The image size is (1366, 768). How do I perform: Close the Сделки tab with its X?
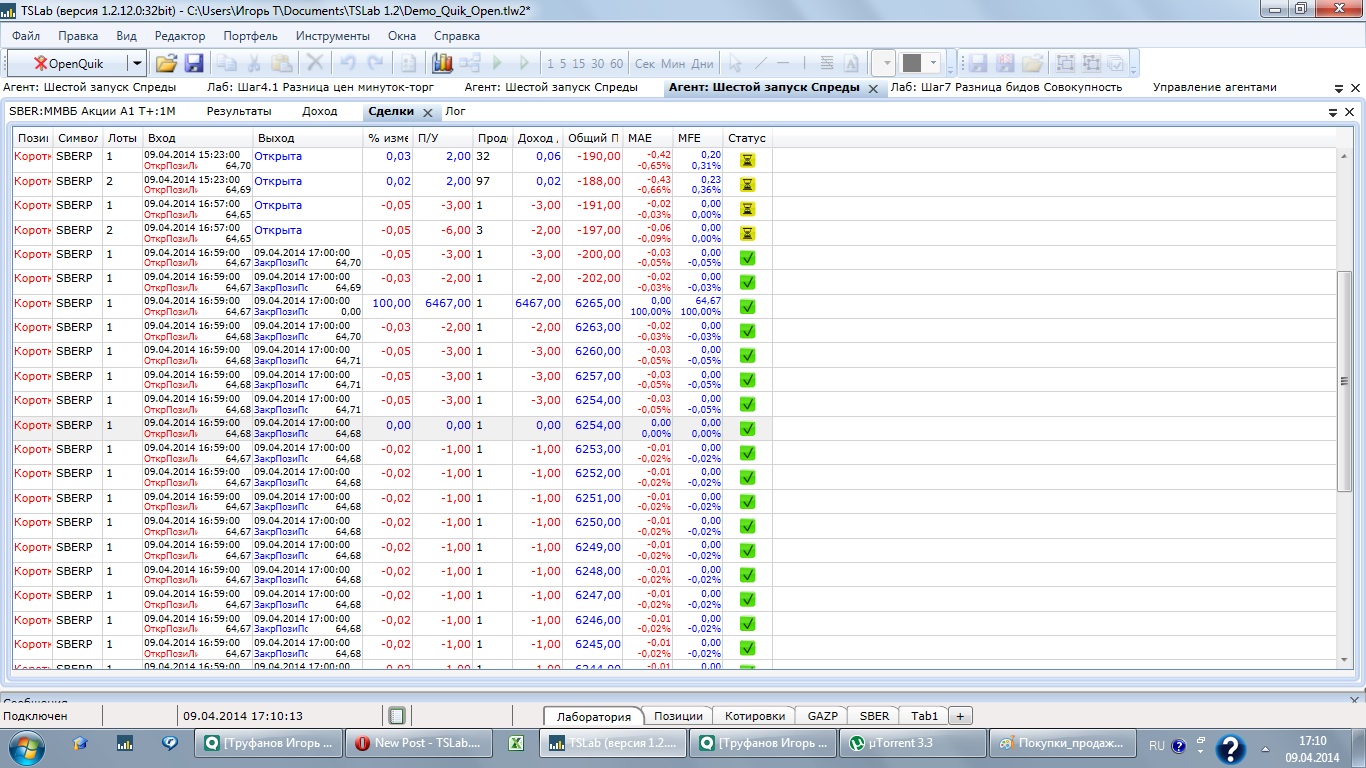[427, 113]
